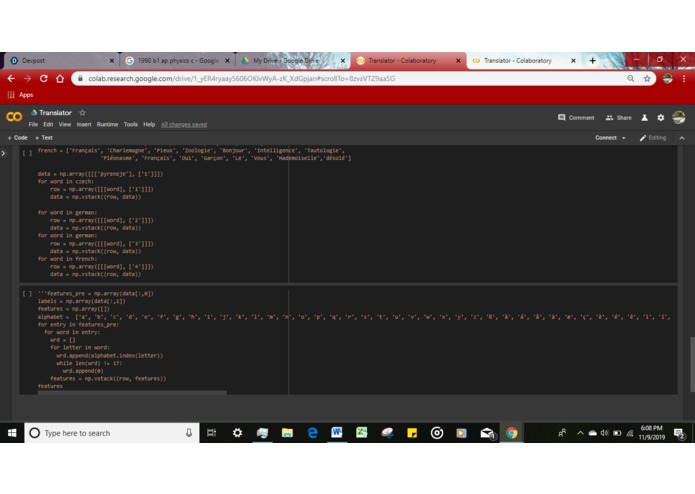Viewport: 695px width, 494px height.
Task: Open the Insert menu
Action: [84, 124]
